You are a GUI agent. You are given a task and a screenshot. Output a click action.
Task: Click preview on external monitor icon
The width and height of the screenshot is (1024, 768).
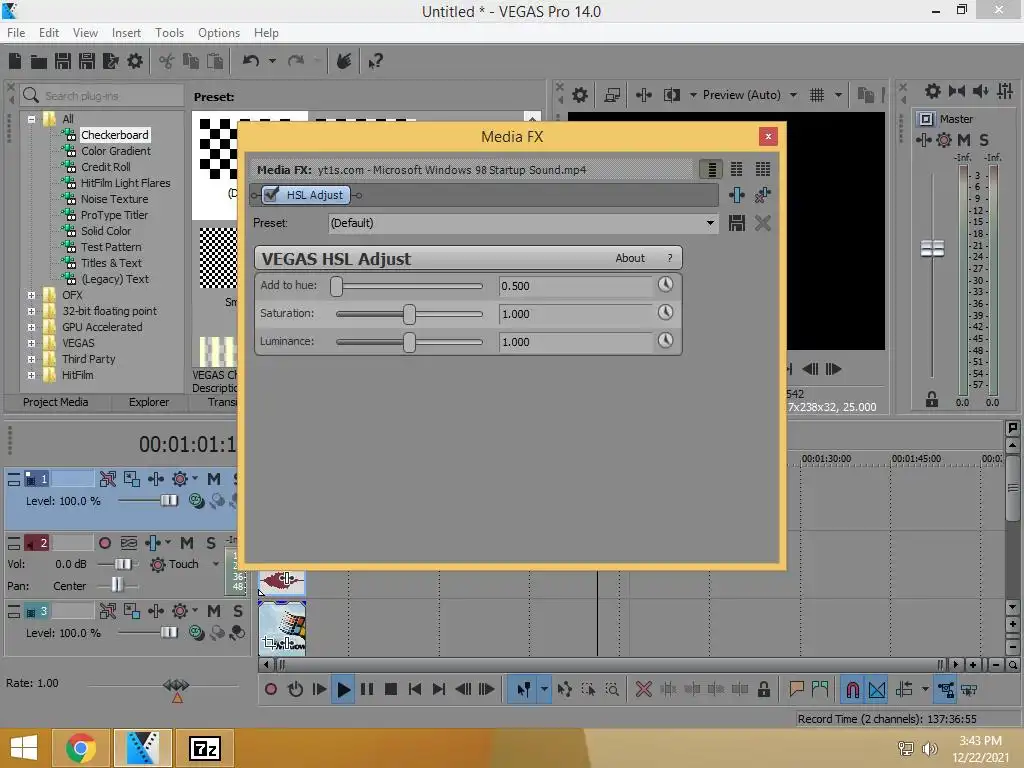[x=612, y=95]
